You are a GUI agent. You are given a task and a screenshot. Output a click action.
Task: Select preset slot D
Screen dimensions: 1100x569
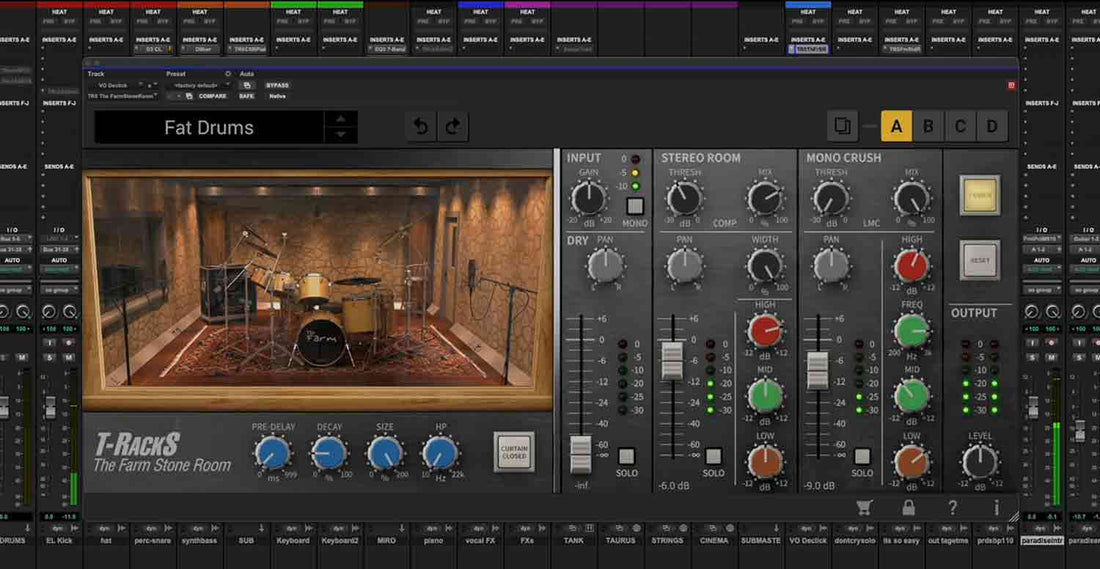992,126
